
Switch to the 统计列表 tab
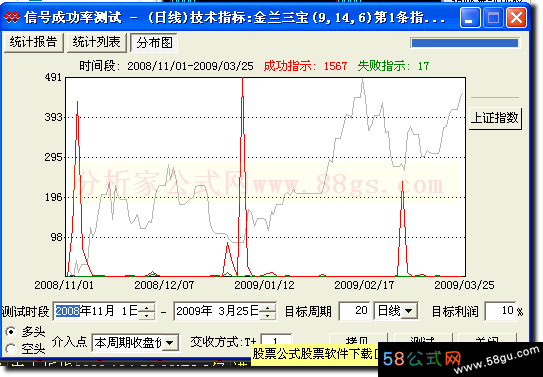[x=97, y=43]
